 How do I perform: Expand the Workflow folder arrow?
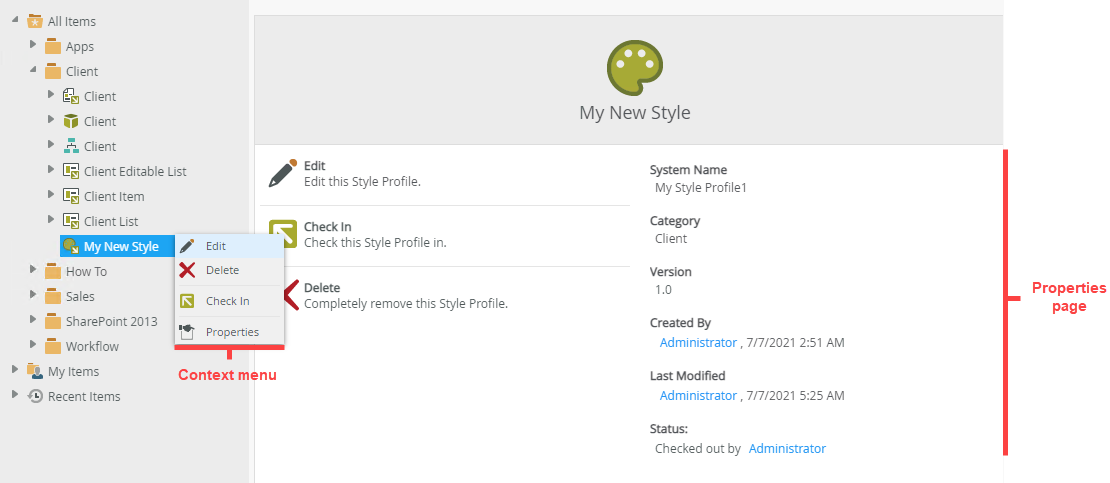(x=33, y=346)
